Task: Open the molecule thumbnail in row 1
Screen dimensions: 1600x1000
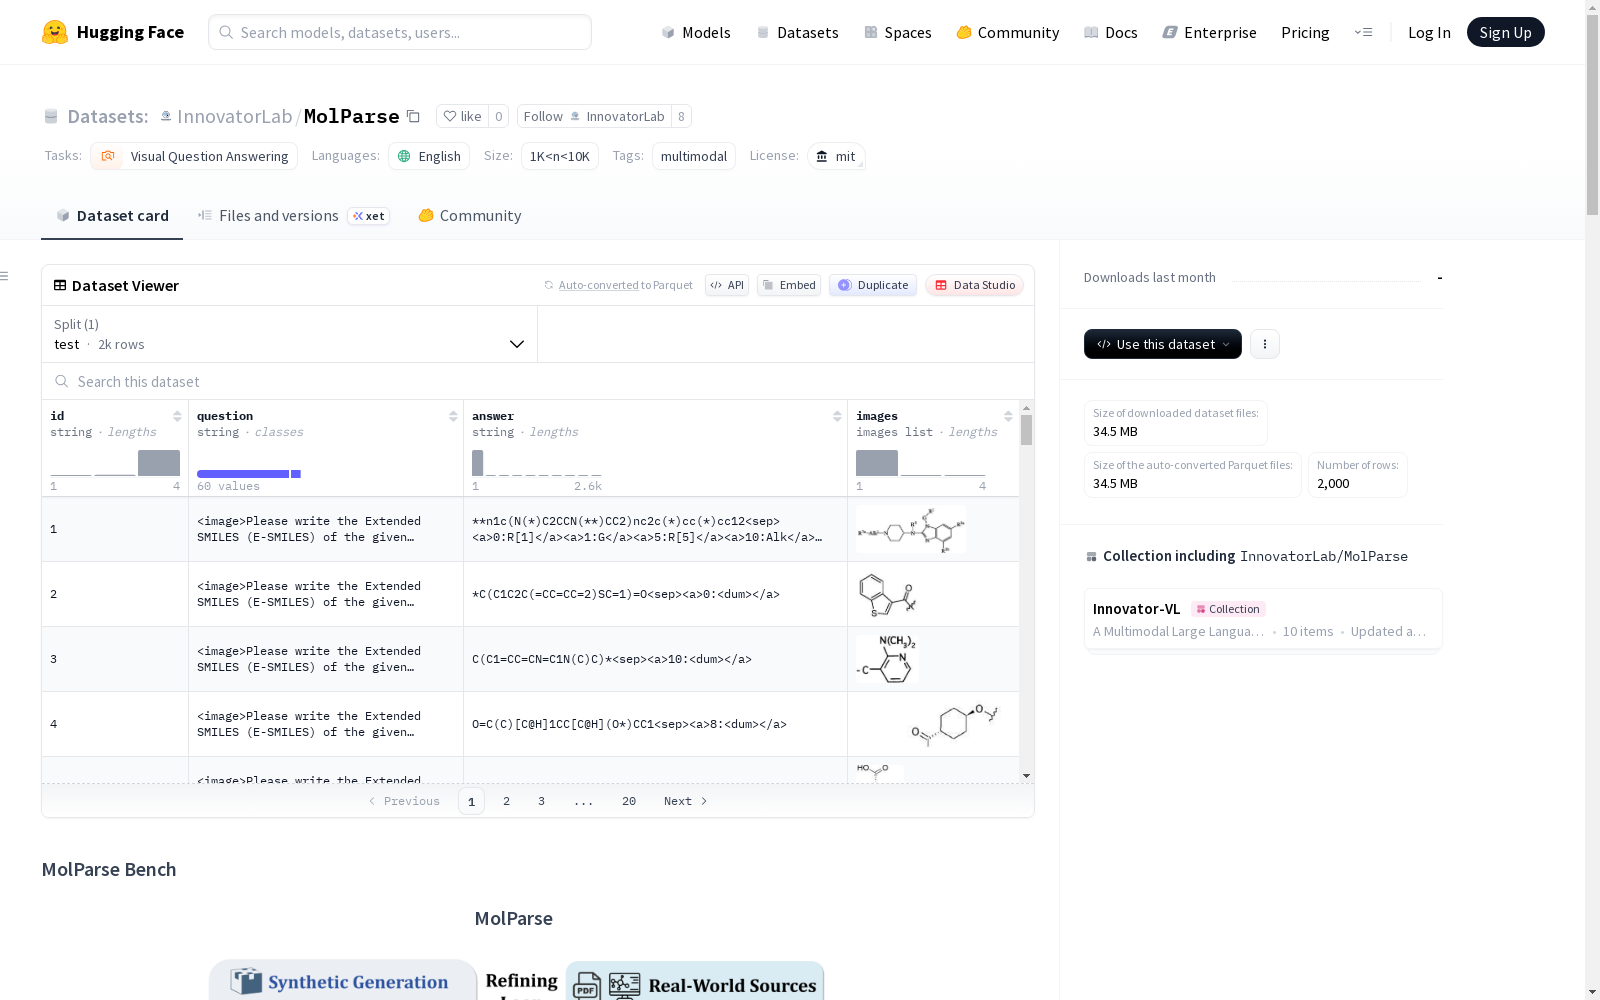Action: pos(911,529)
